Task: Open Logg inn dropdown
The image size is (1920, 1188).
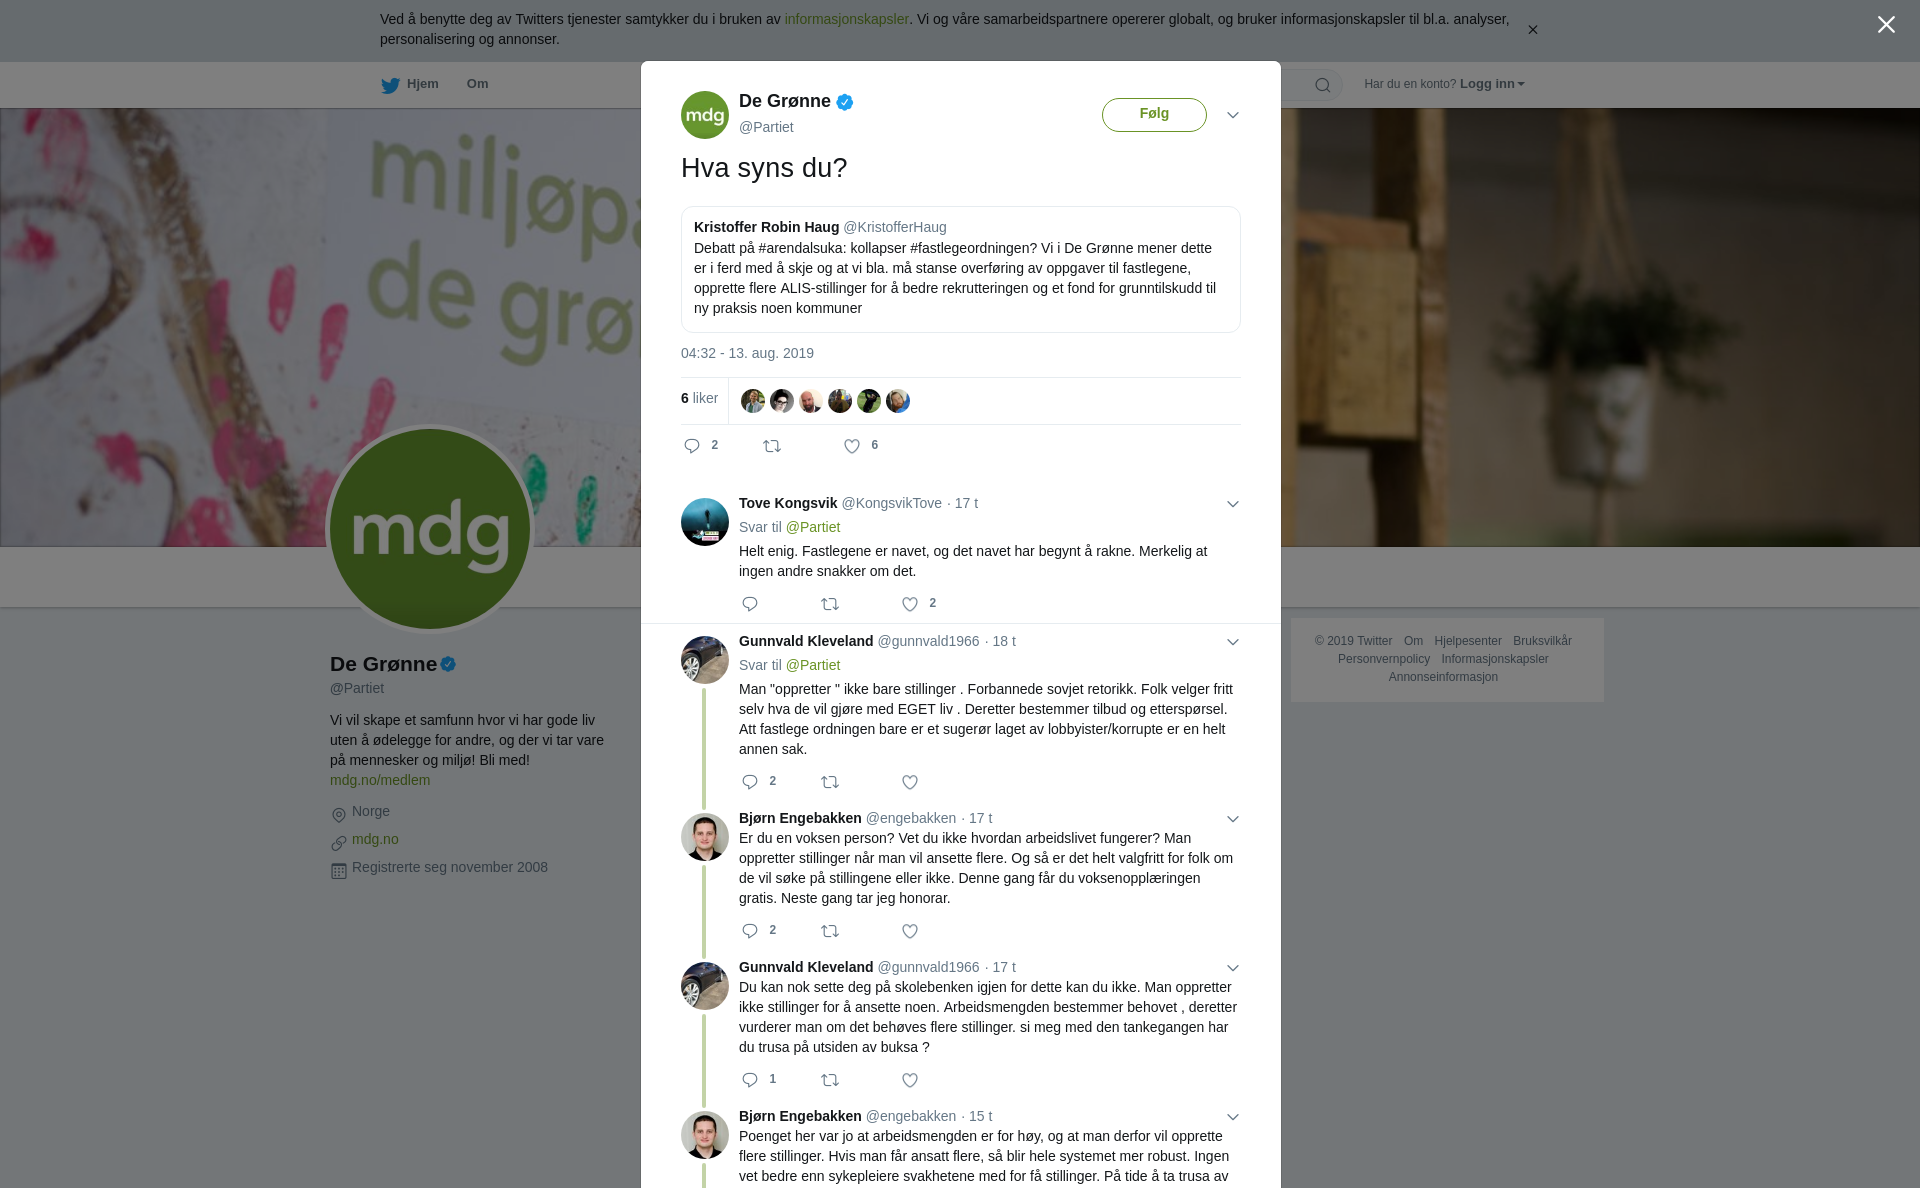Action: point(1492,84)
